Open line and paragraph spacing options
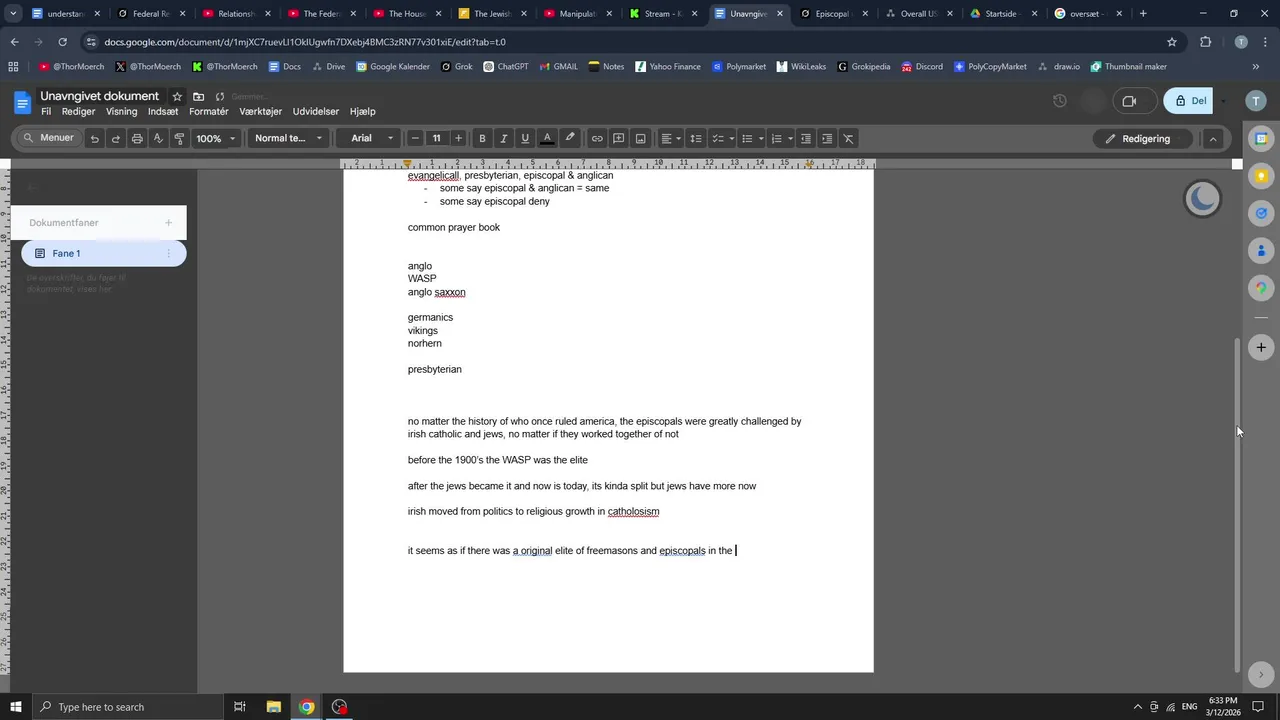Viewport: 1280px width, 720px height. [696, 139]
